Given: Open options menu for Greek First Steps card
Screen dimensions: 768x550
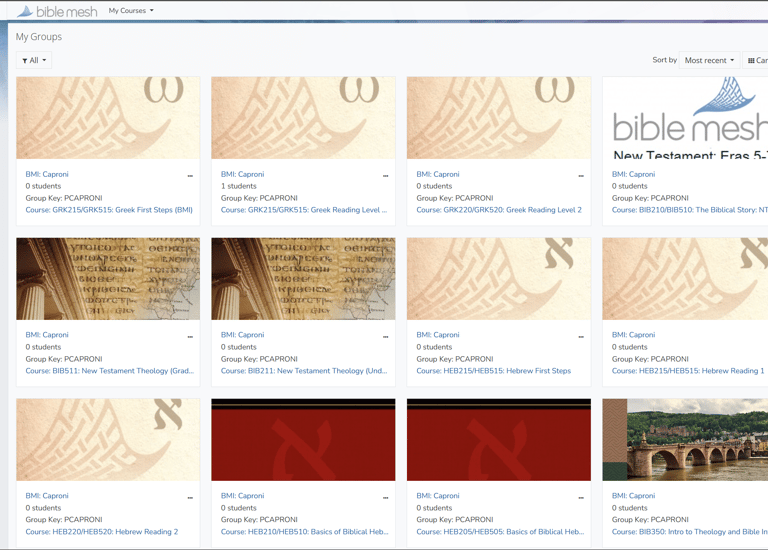Looking at the screenshot, I should point(190,175).
